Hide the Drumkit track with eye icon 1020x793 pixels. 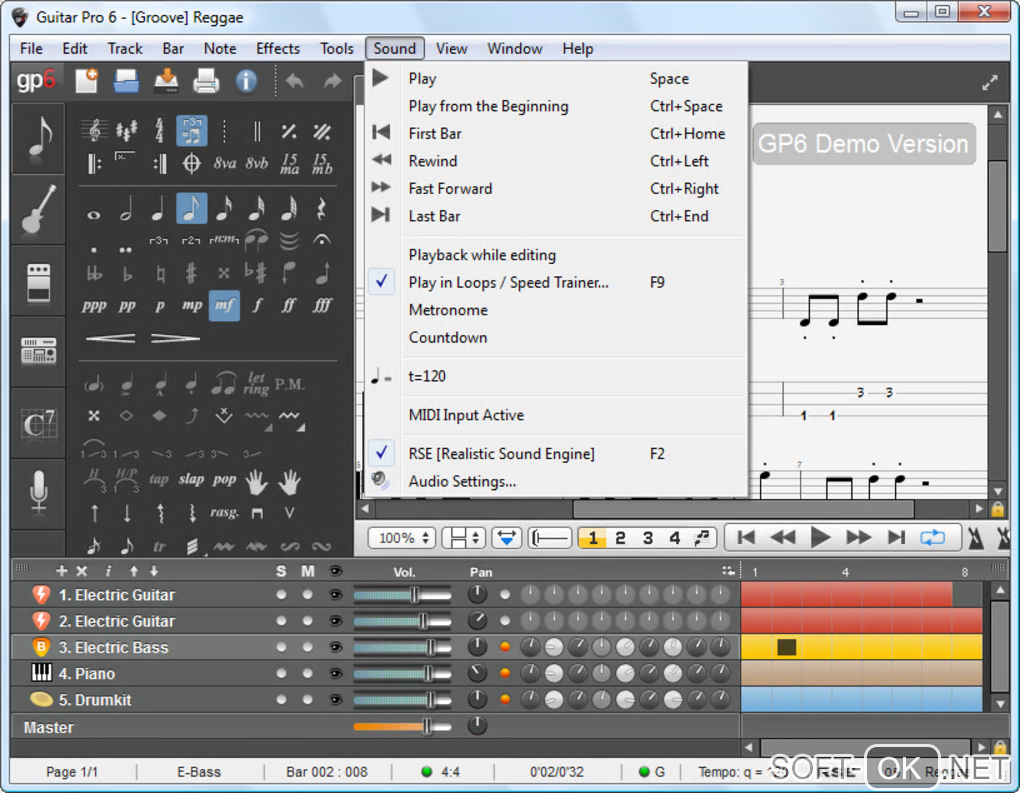(x=335, y=700)
